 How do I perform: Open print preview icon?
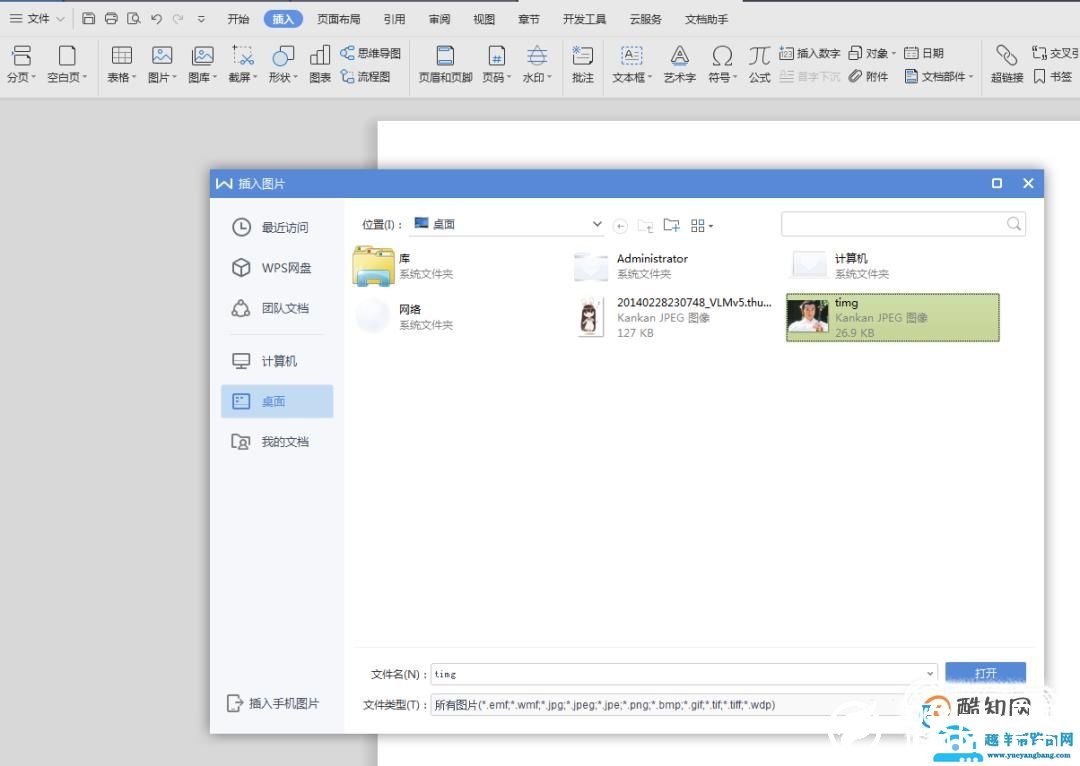coord(134,19)
